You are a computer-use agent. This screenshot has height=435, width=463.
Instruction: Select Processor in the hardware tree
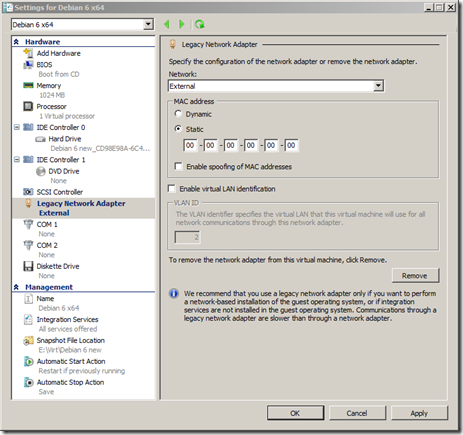click(51, 107)
